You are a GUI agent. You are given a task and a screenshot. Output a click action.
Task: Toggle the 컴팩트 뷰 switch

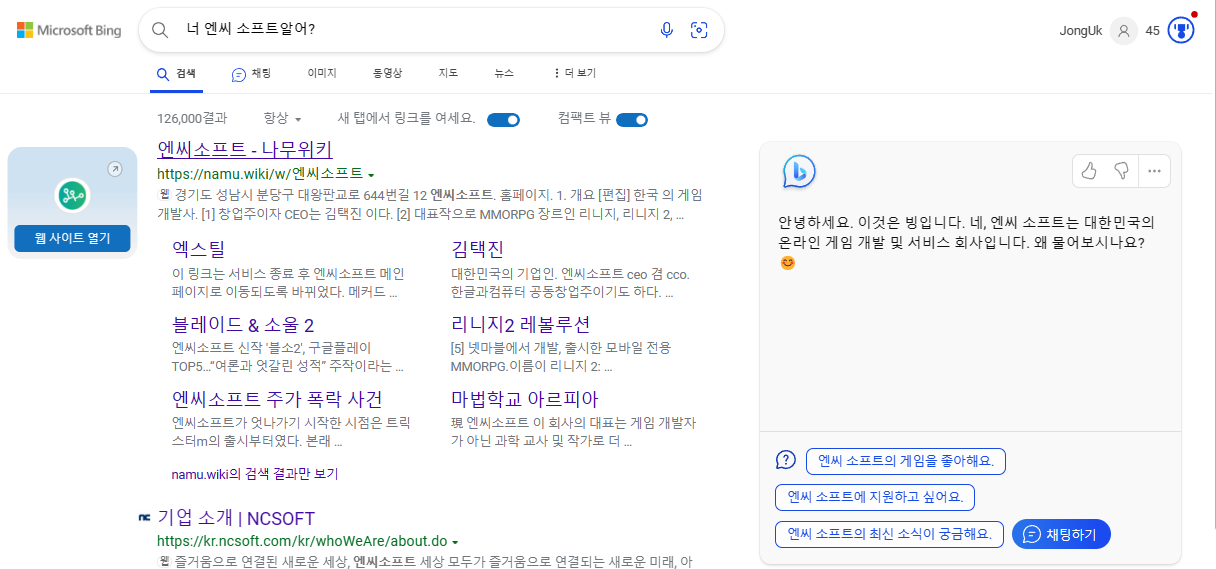click(632, 120)
